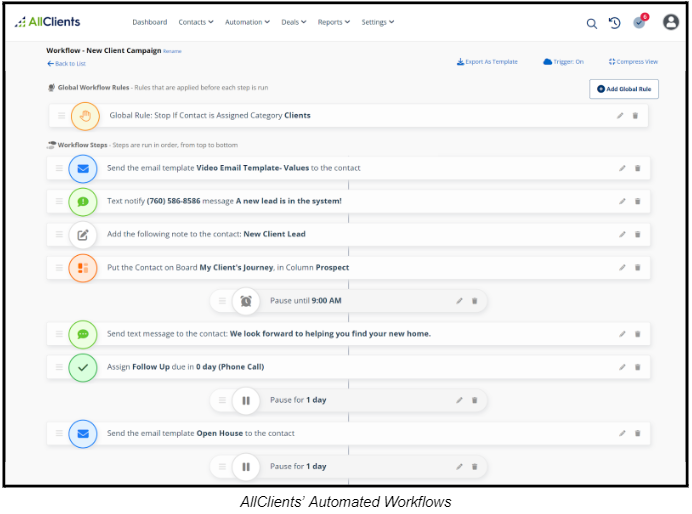This screenshot has width=692, height=514.
Task: Grab the drag handle of Open House email step
Action: (59, 433)
